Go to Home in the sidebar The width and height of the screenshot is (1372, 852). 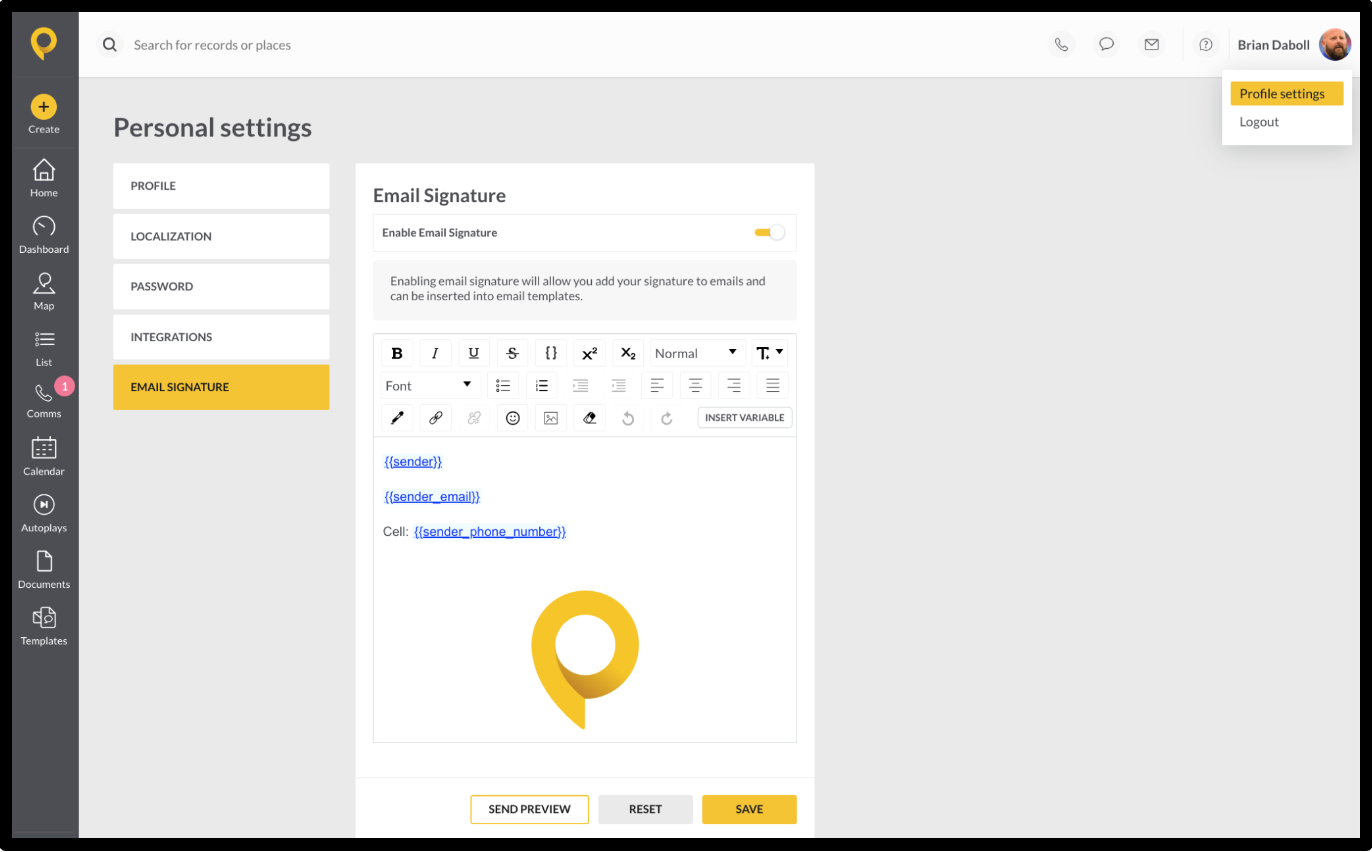(44, 178)
